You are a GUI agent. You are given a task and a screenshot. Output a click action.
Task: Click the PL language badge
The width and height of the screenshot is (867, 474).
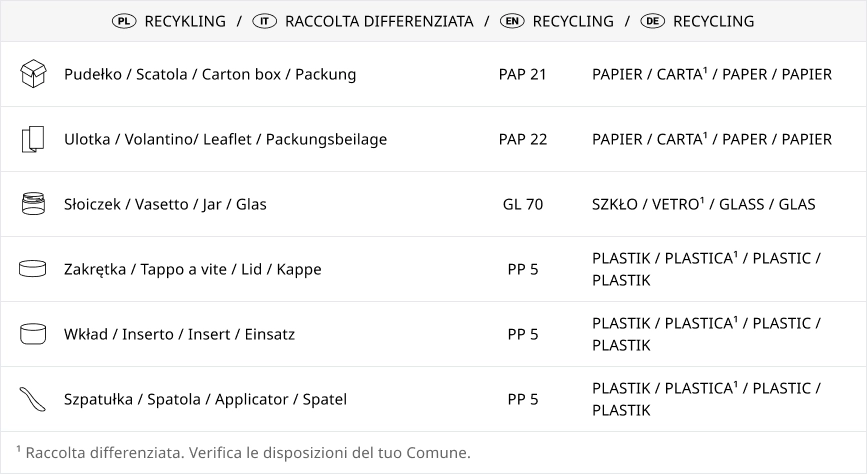click(x=124, y=21)
